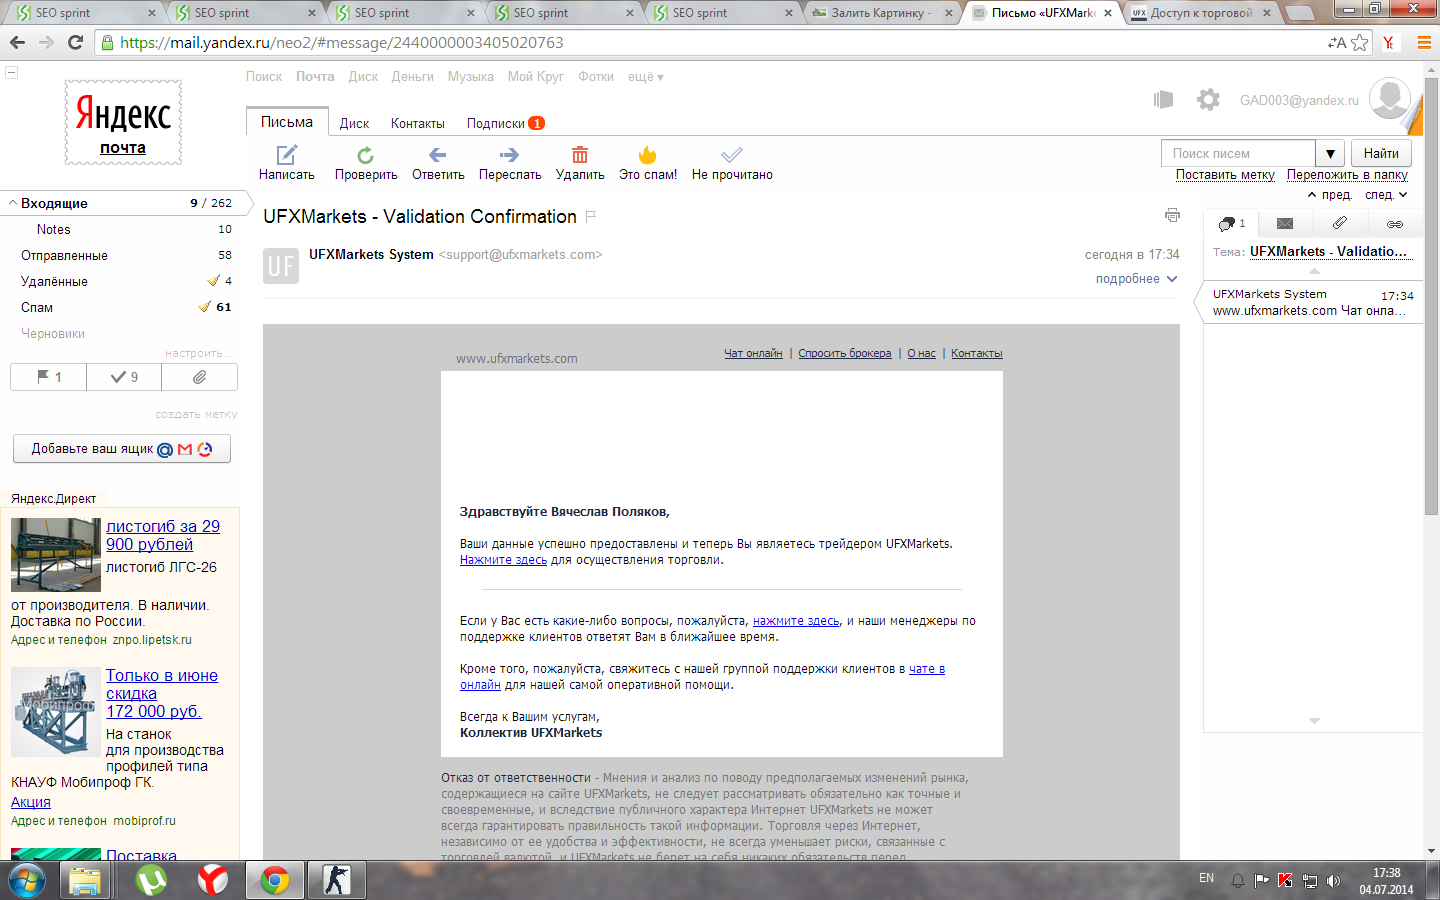This screenshot has width=1440, height=900.
Task: Click Переложить в папку link
Action: (1347, 175)
